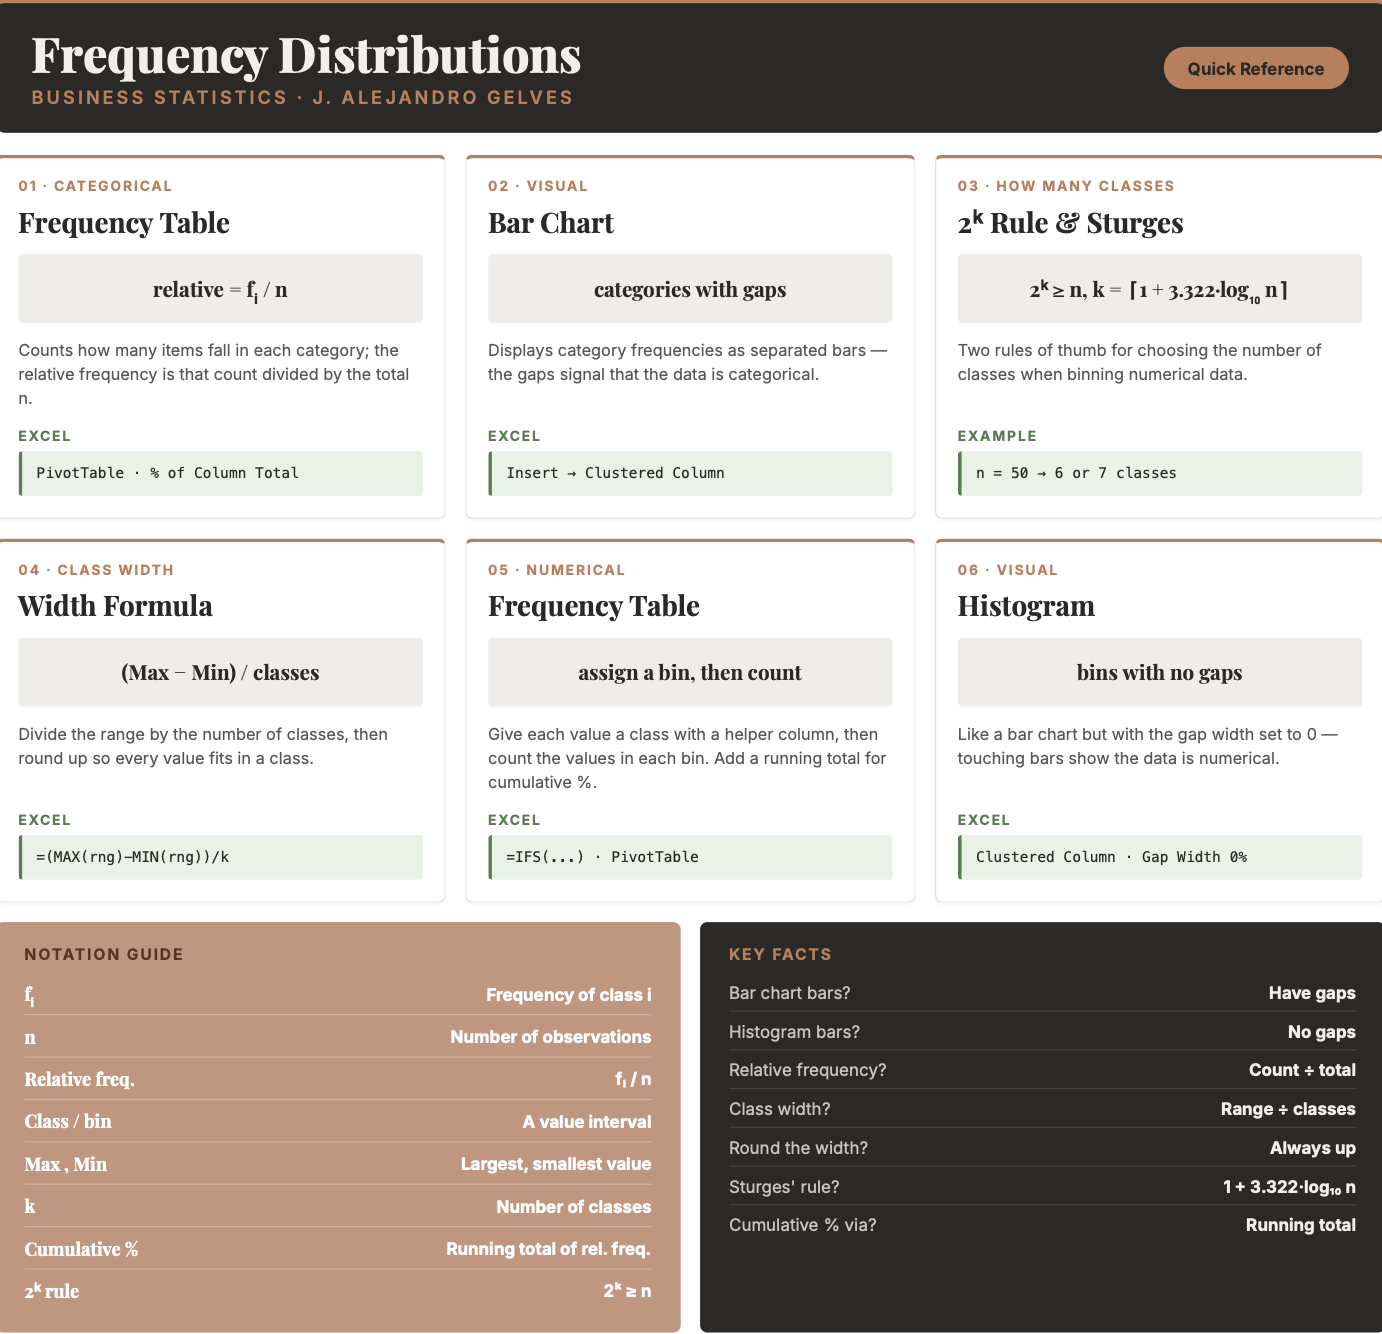The height and width of the screenshot is (1334, 1382).
Task: Click the Cumulative % notation row
Action: [338, 1249]
